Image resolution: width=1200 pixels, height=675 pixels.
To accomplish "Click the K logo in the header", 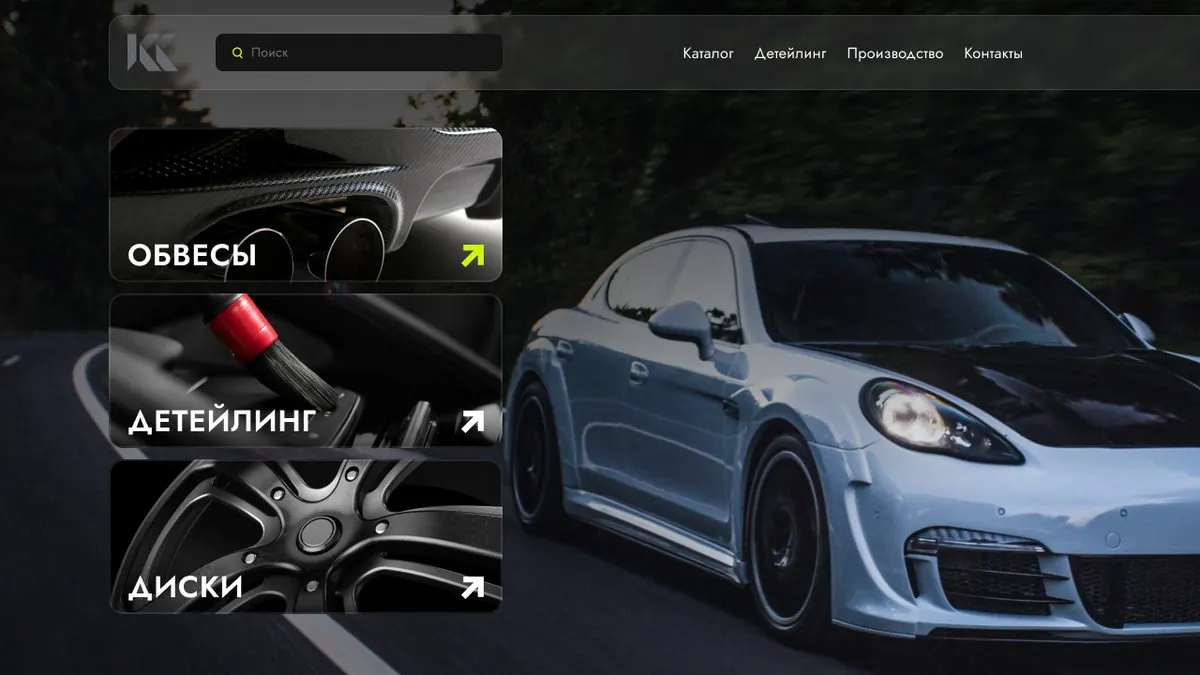I will [151, 52].
